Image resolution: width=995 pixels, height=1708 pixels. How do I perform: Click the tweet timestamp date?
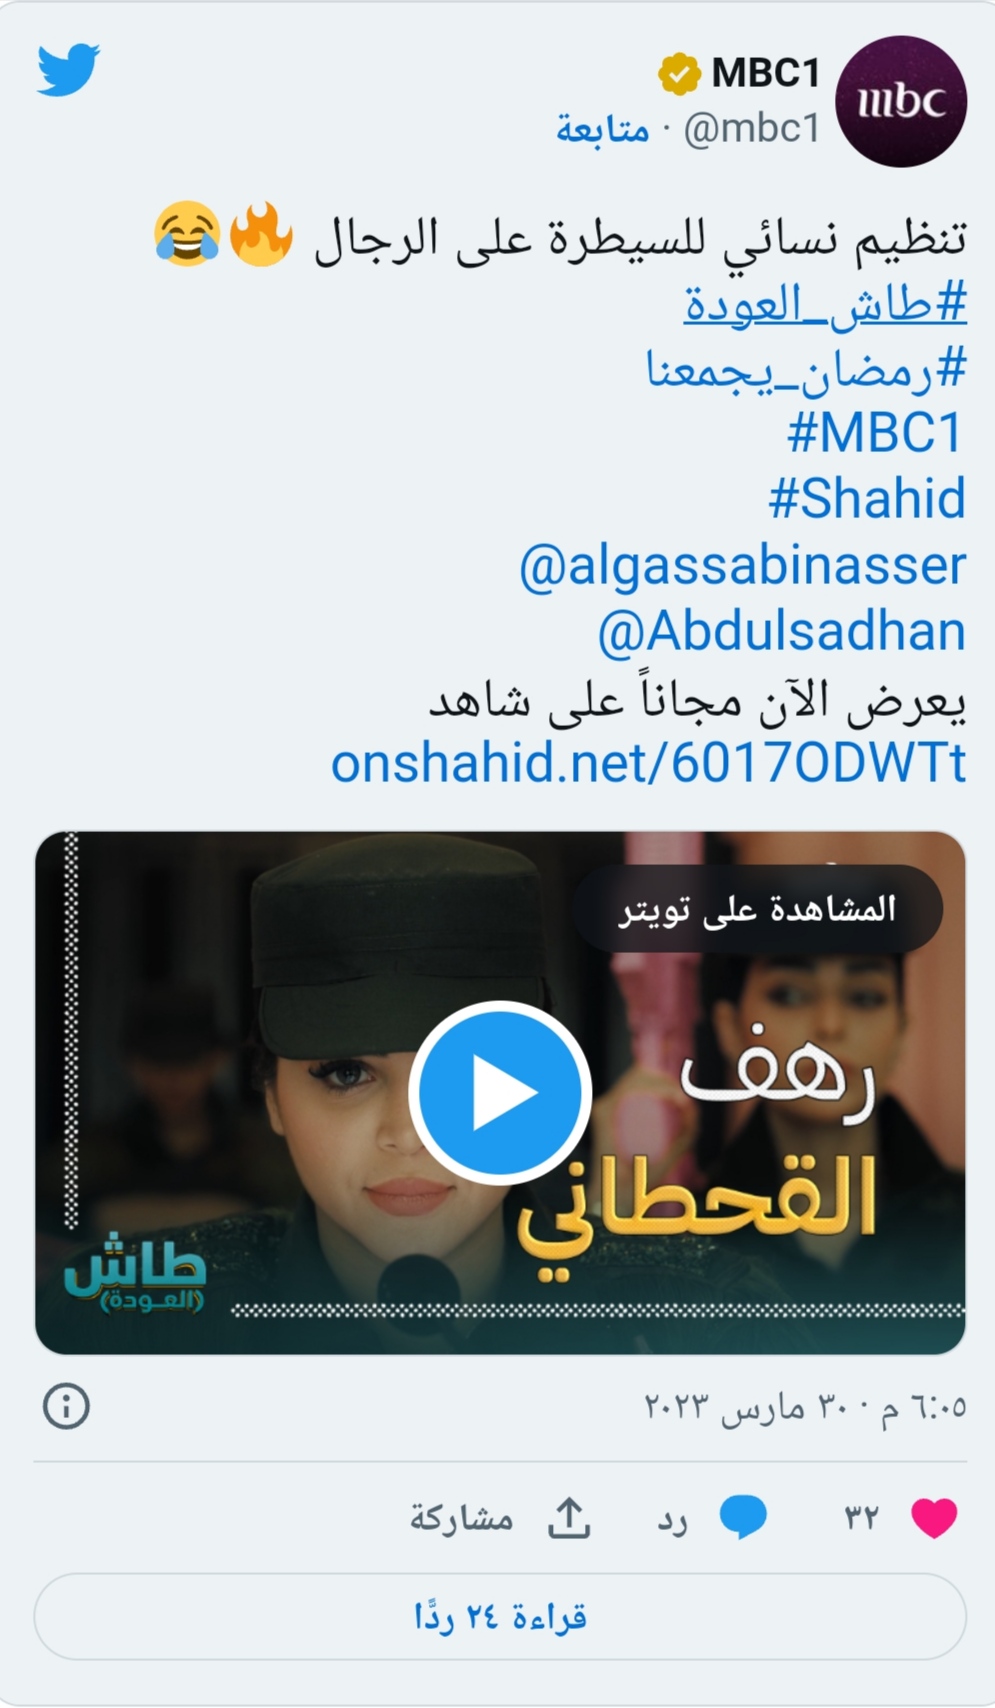(x=806, y=1406)
